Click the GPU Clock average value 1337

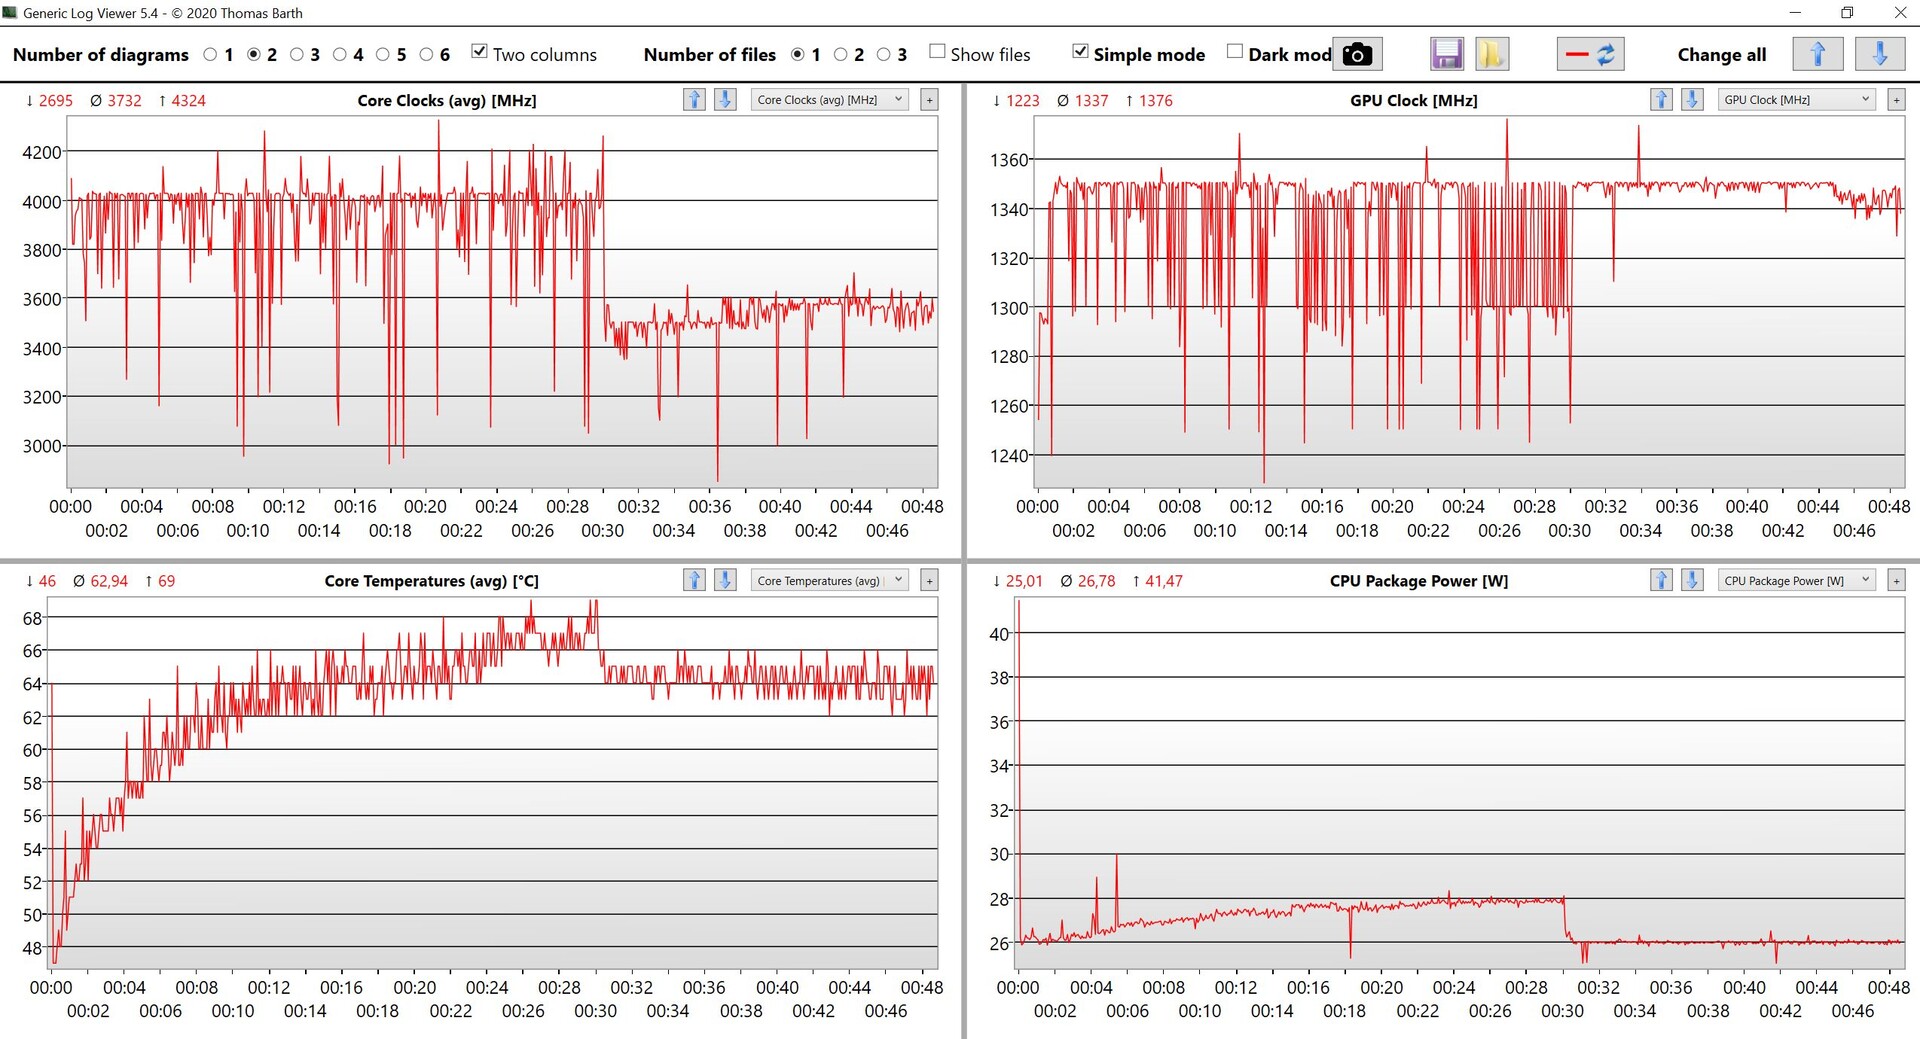tap(1091, 101)
